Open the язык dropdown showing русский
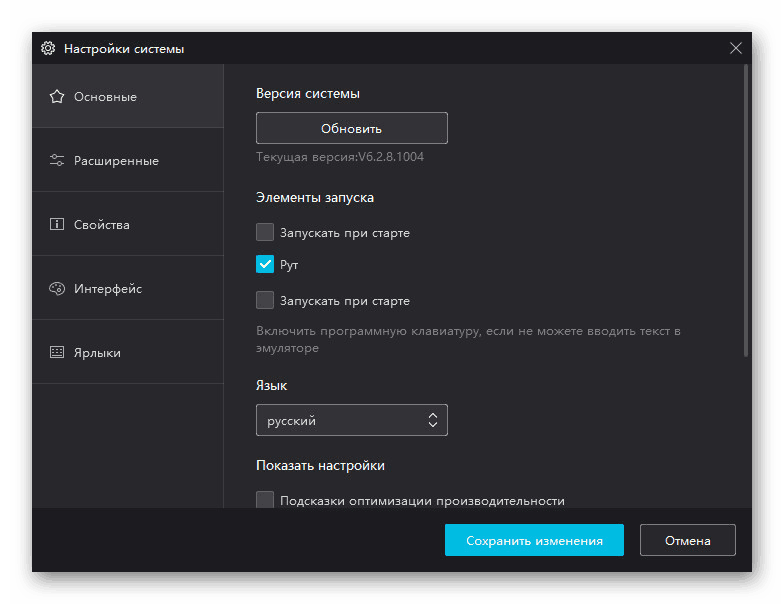 (x=351, y=421)
